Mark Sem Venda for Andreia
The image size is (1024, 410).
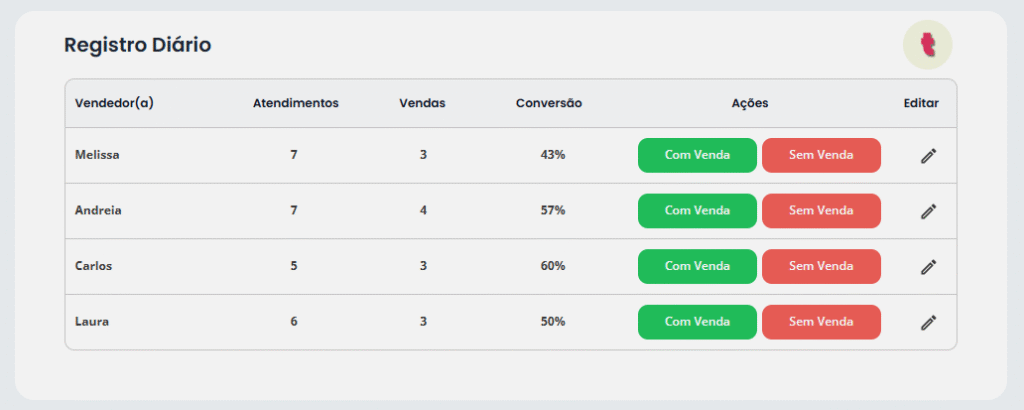(x=821, y=211)
